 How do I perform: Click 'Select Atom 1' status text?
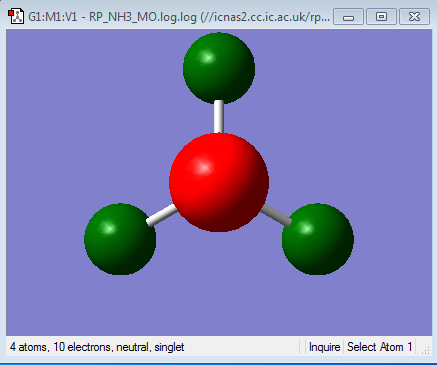pyautogui.click(x=380, y=347)
